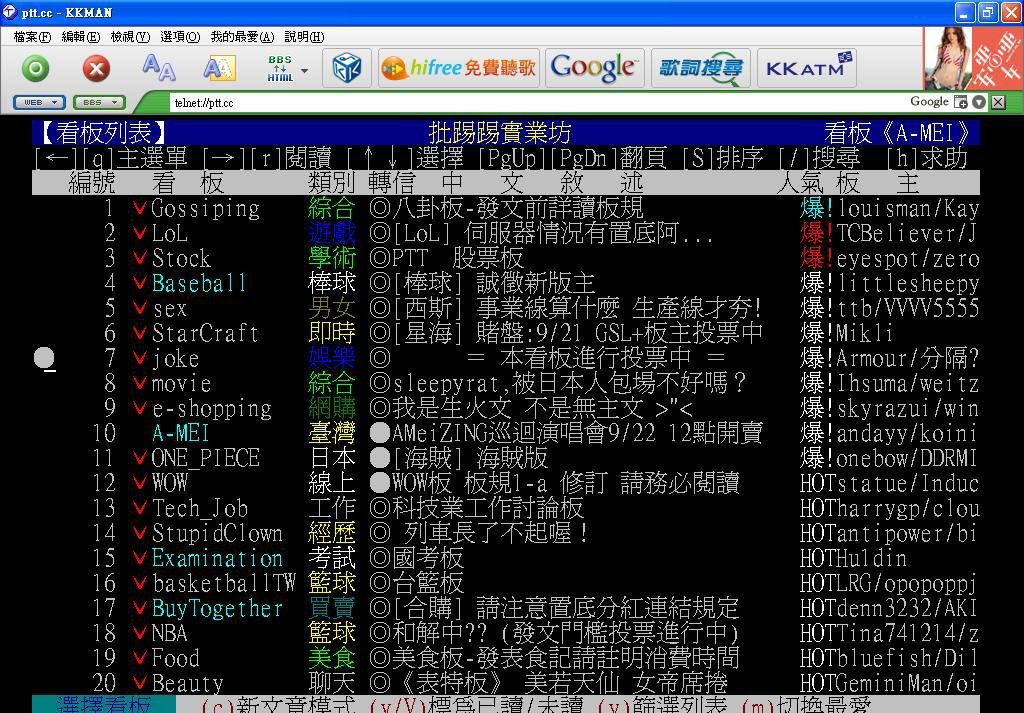Click the highlighted AA text color icon

click(219, 68)
